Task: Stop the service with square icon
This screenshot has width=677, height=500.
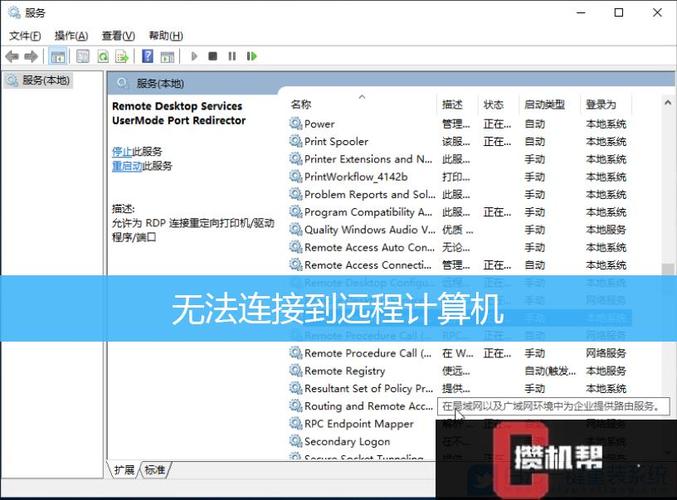Action: click(212, 56)
